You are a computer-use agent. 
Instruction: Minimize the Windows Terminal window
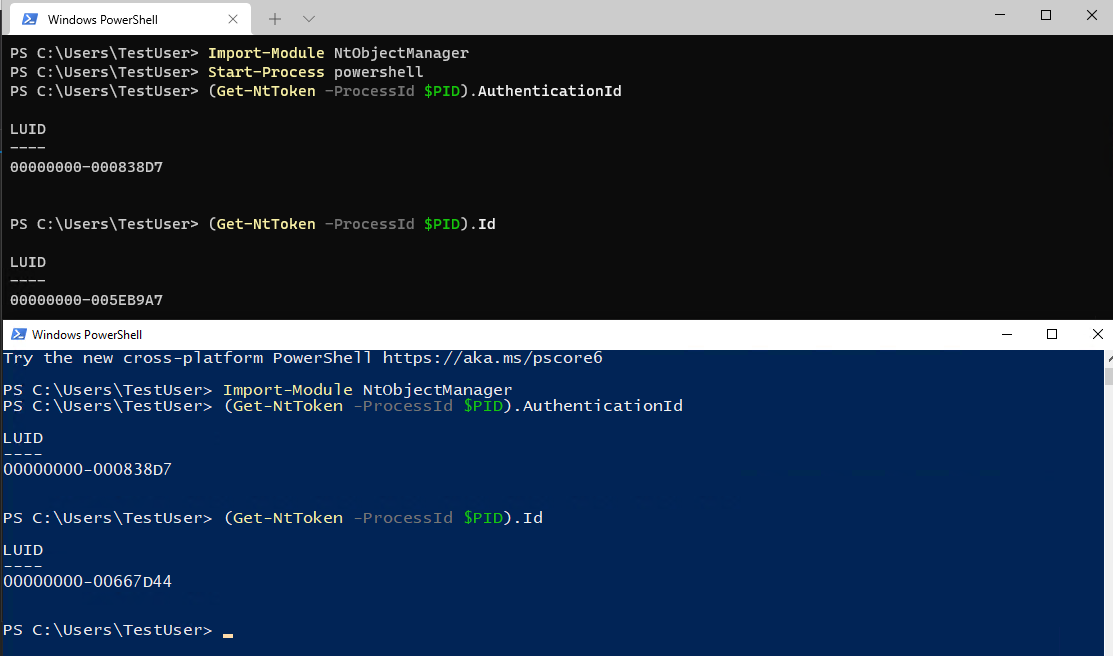[1000, 15]
